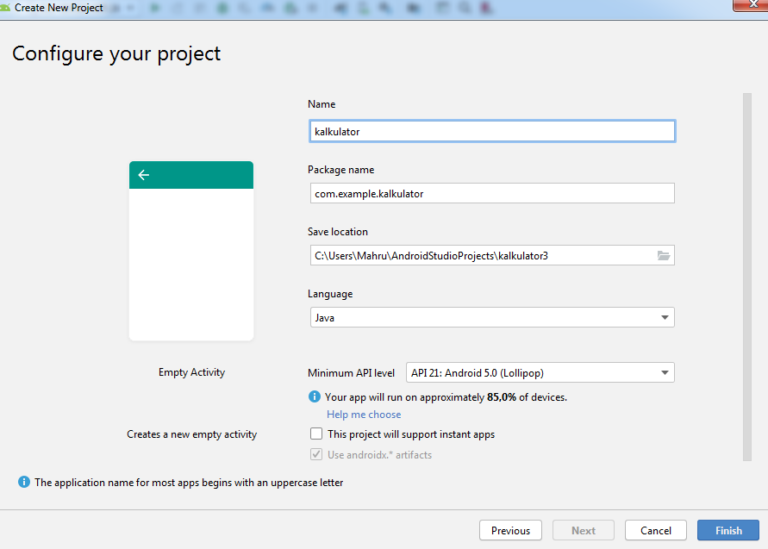Focus the Name field containing kalkulator

(x=491, y=131)
